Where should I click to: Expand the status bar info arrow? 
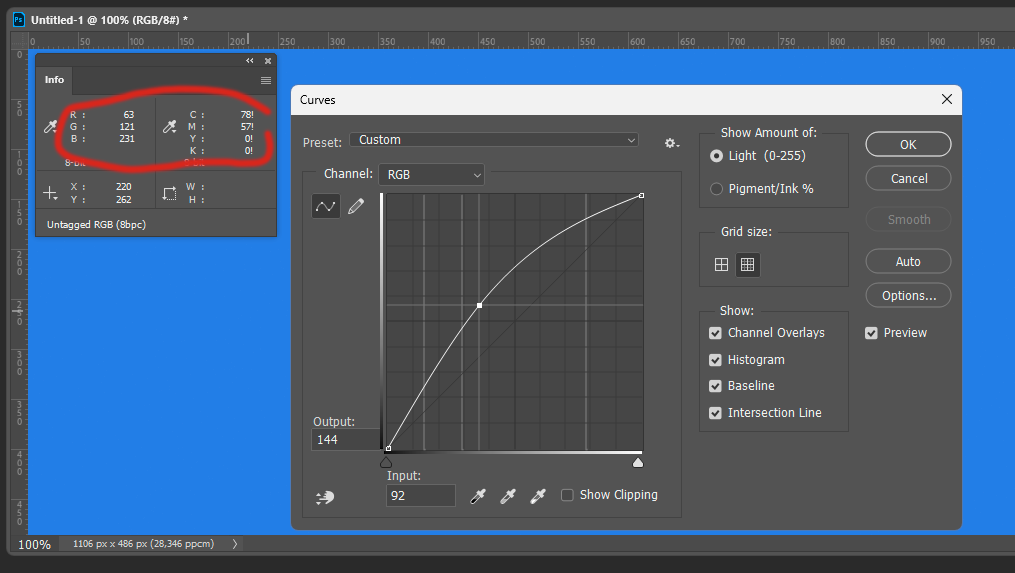tap(235, 544)
